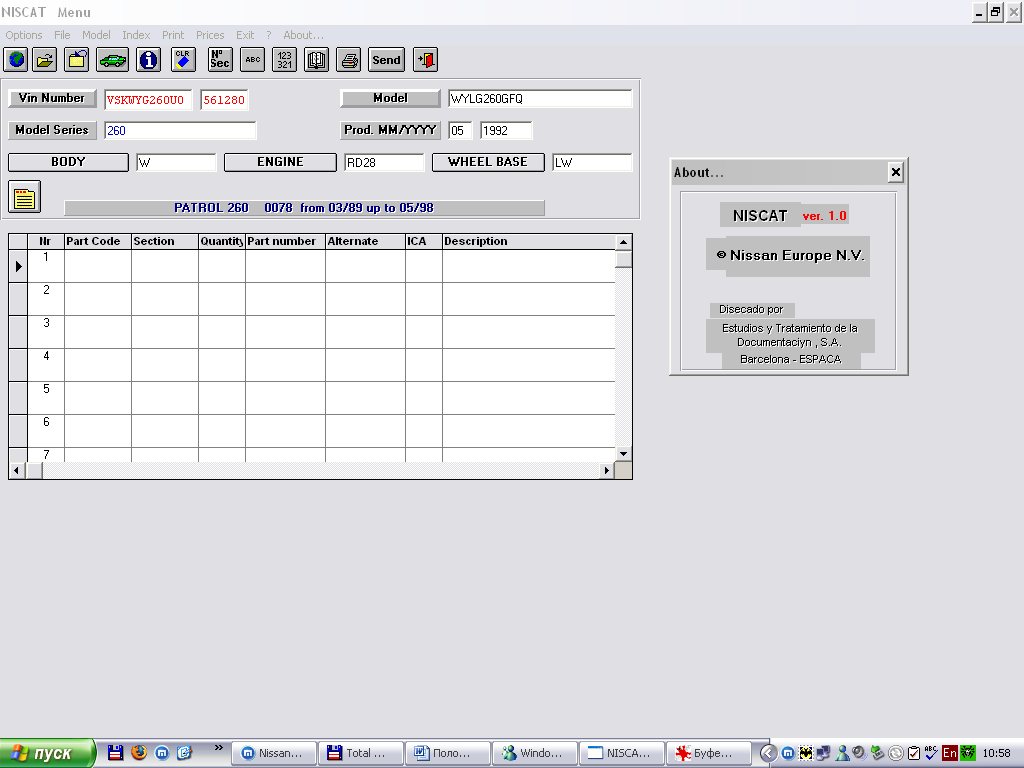Select the ABC alphabetical index icon
The height and width of the screenshot is (768, 1024).
point(252,60)
